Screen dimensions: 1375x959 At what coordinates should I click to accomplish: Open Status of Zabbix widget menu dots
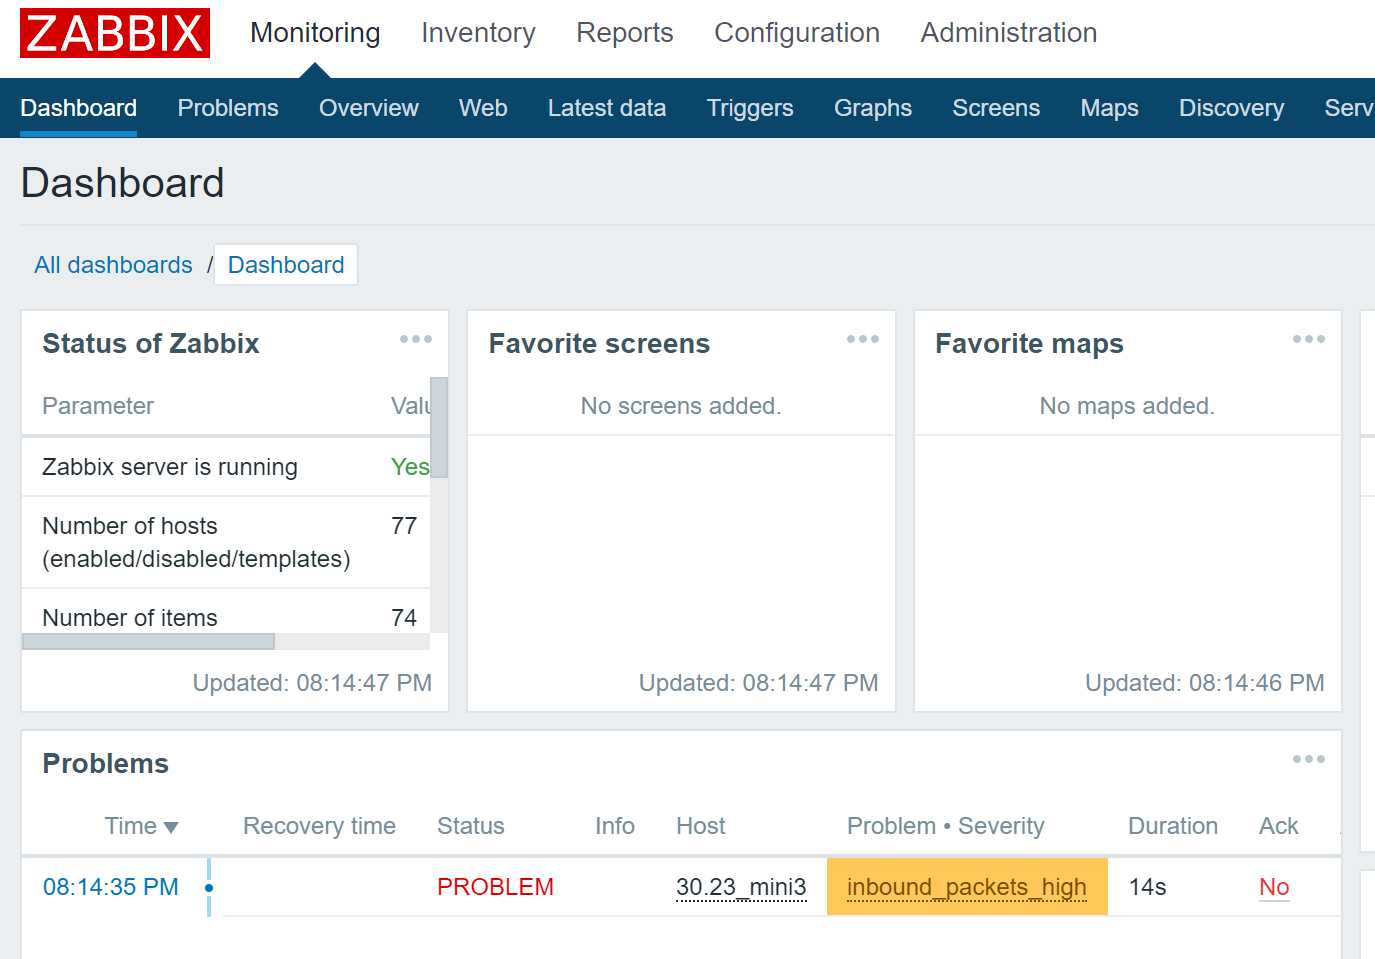tap(416, 339)
